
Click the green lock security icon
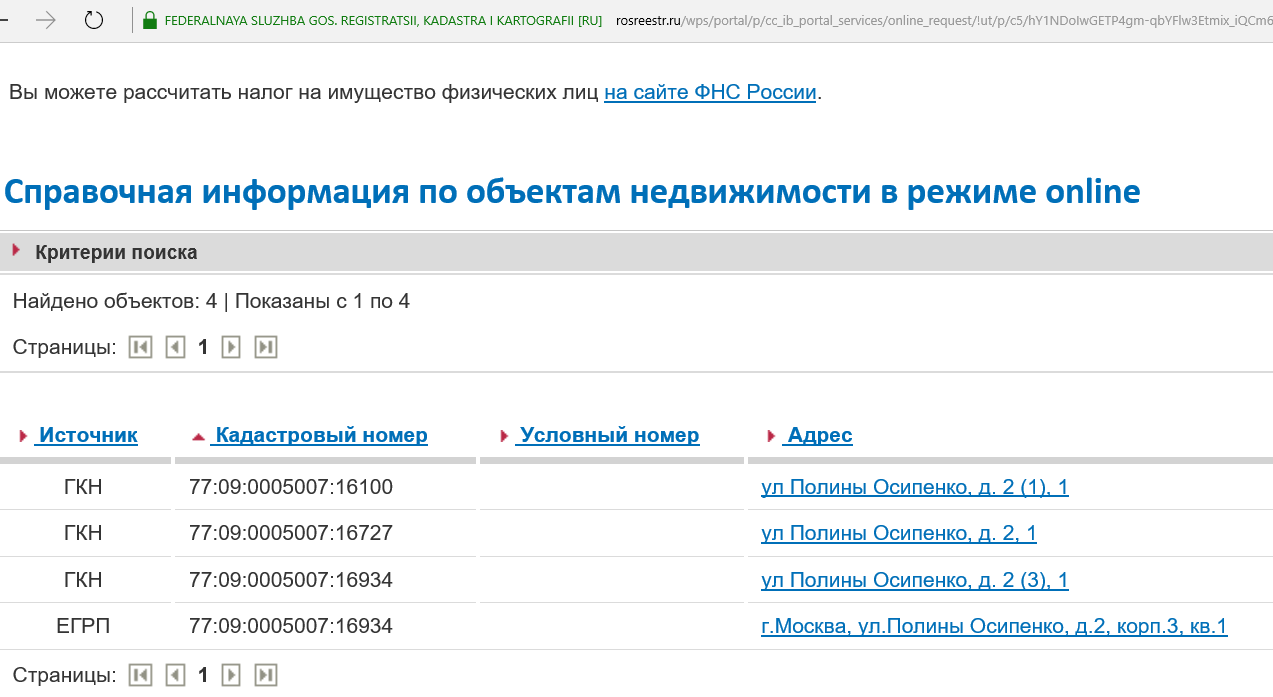[x=150, y=20]
